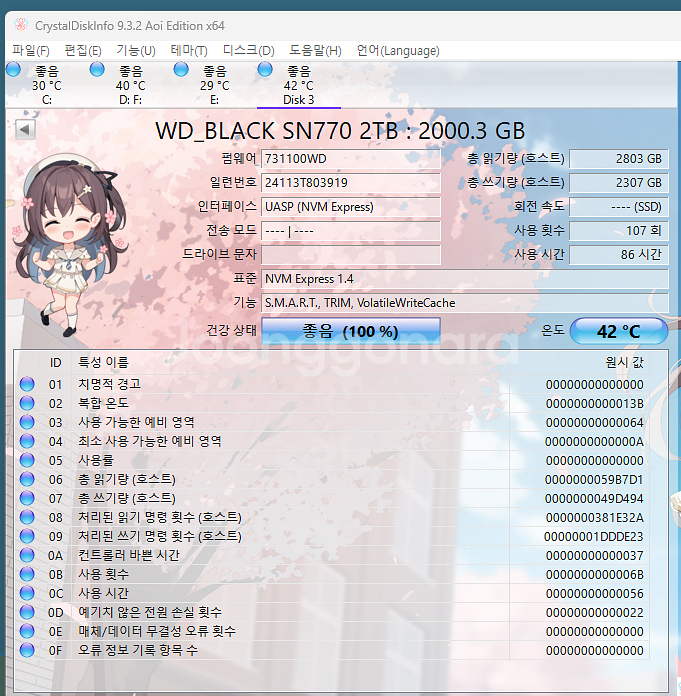Click rotation speed value ---- (SSD)
This screenshot has height=696, width=681.
(x=619, y=206)
